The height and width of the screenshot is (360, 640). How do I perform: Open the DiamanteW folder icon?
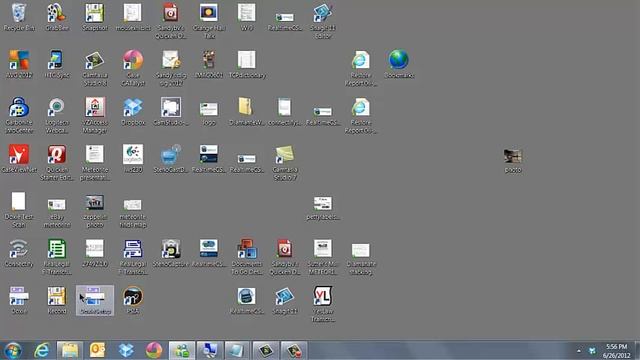click(247, 111)
